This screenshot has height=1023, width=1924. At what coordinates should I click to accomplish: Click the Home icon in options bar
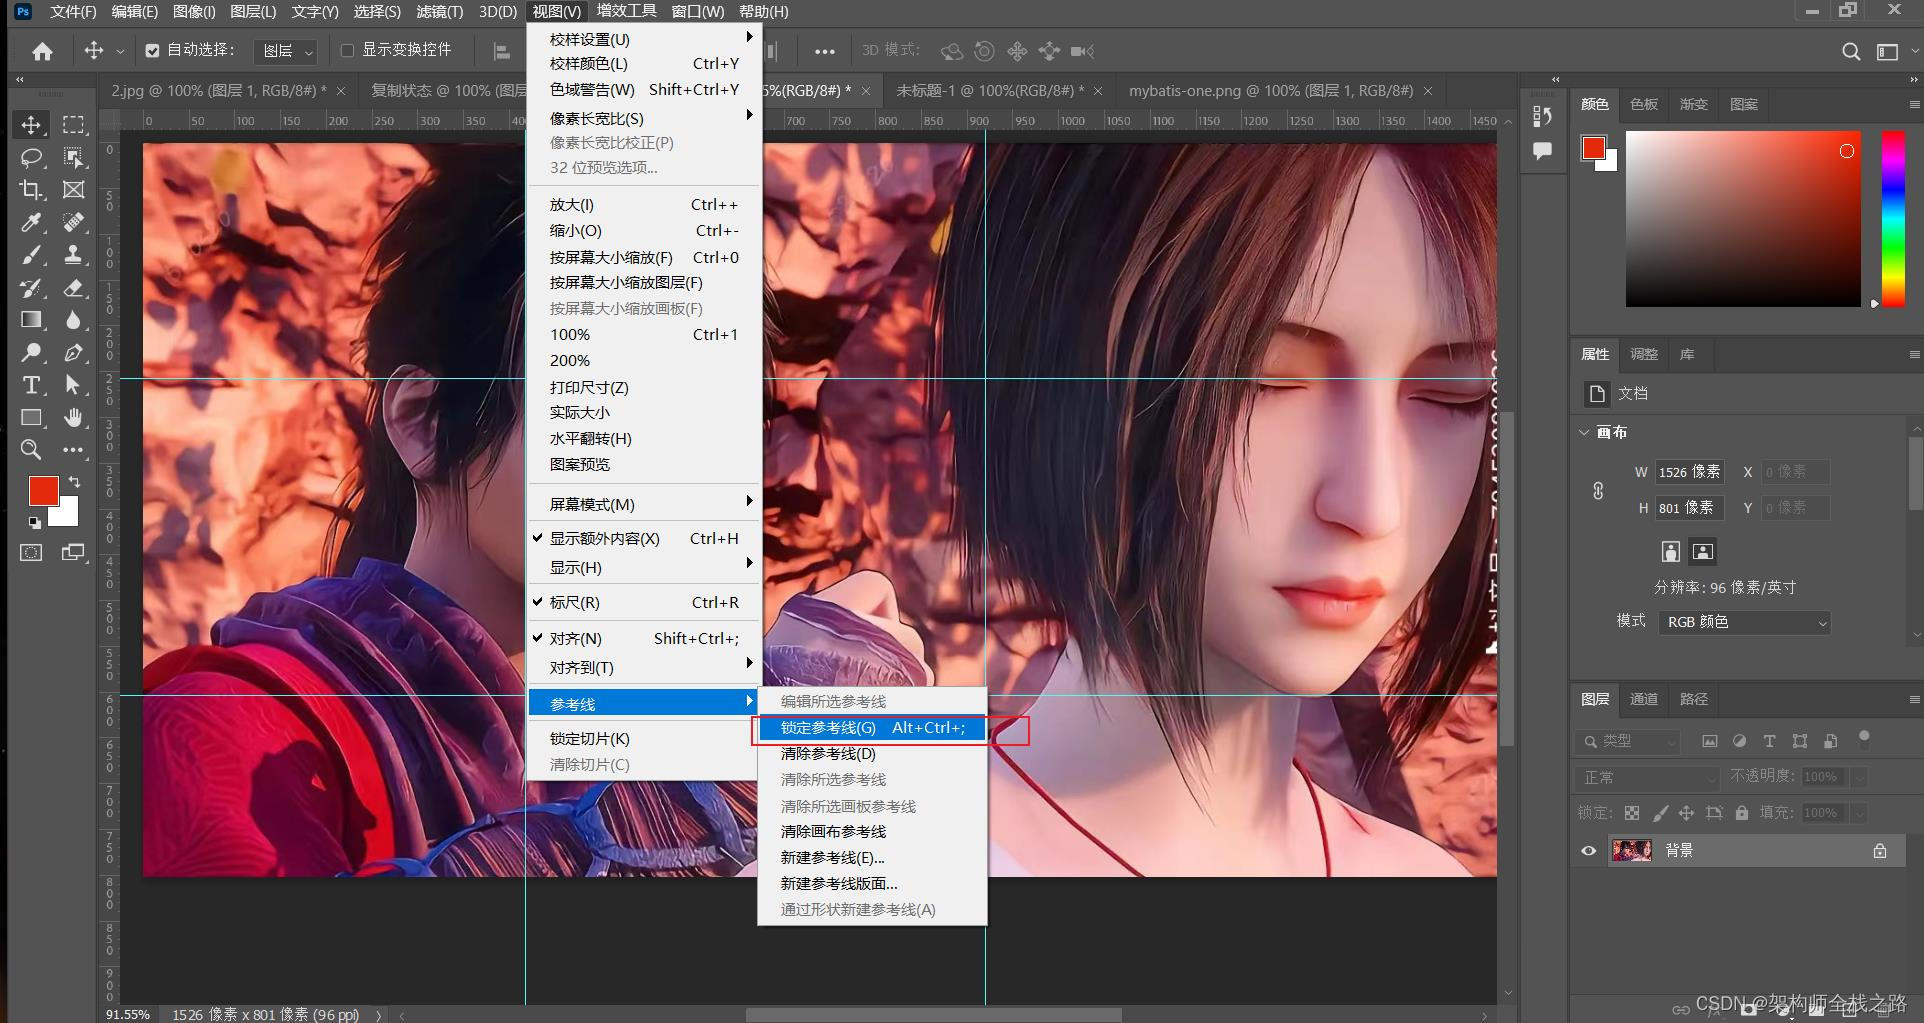(42, 51)
